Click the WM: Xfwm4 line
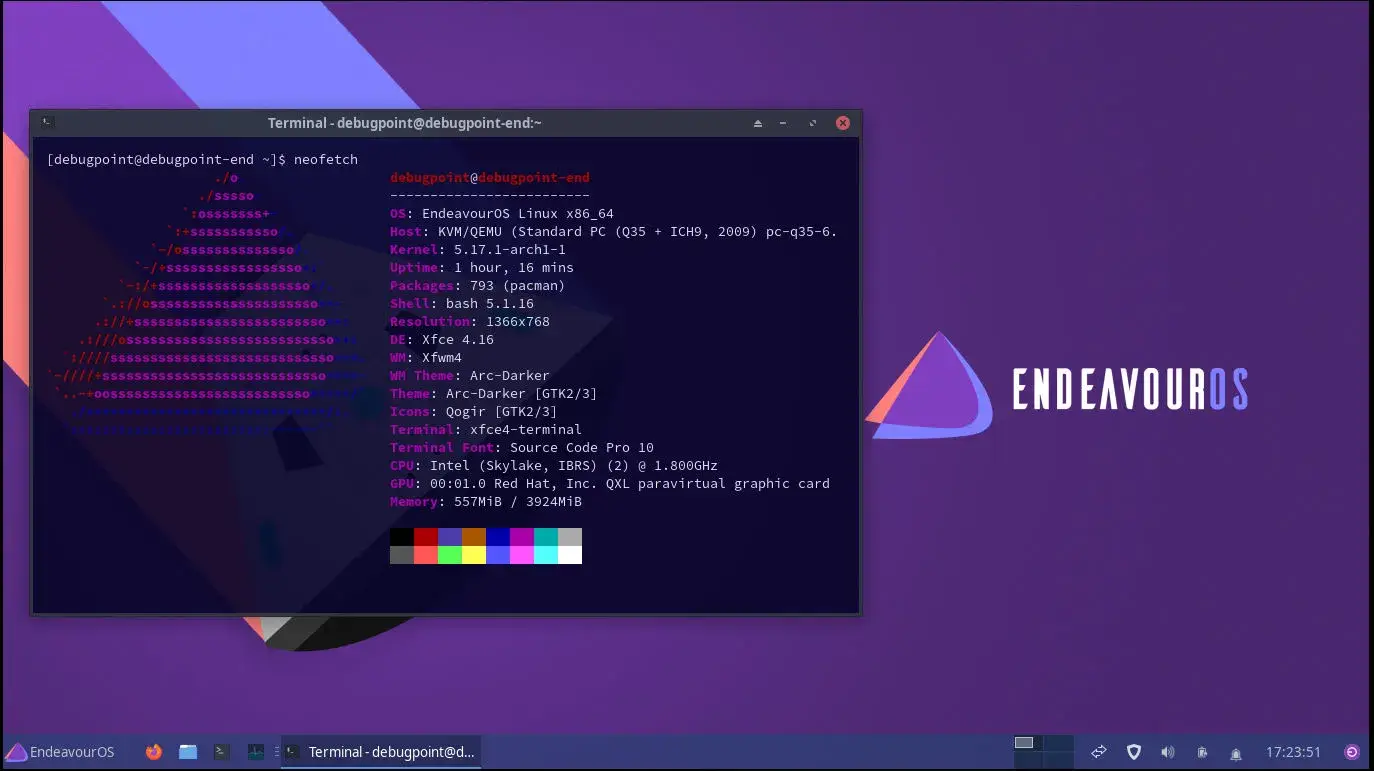The height and width of the screenshot is (771, 1374). pyautogui.click(x=426, y=358)
